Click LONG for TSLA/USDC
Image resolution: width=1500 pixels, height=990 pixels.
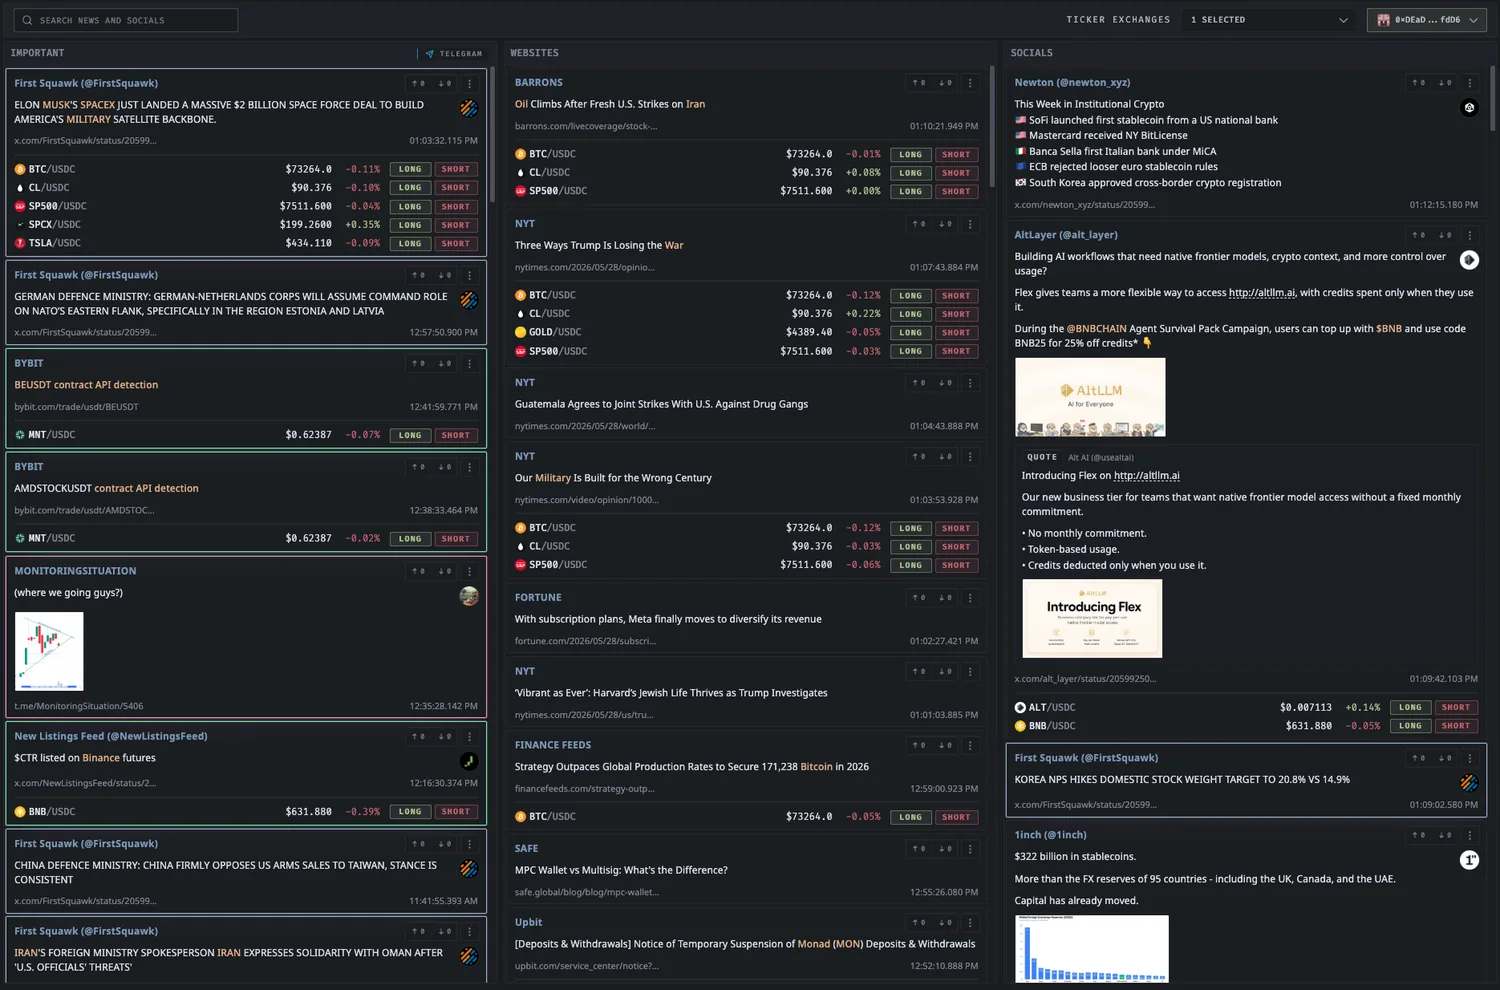[410, 243]
